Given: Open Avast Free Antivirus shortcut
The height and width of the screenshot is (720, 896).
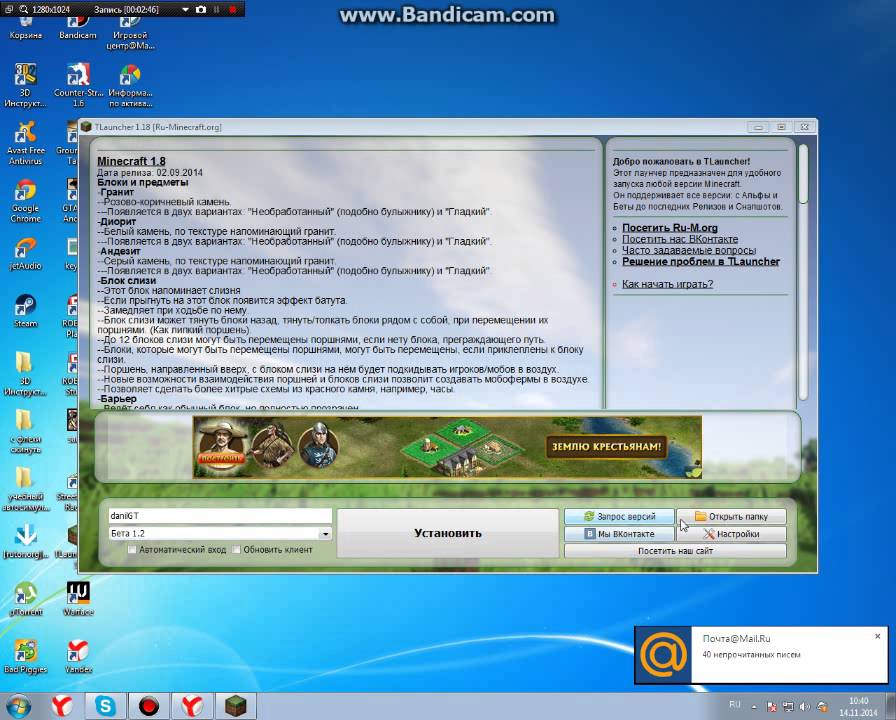Looking at the screenshot, I should pyautogui.click(x=26, y=143).
